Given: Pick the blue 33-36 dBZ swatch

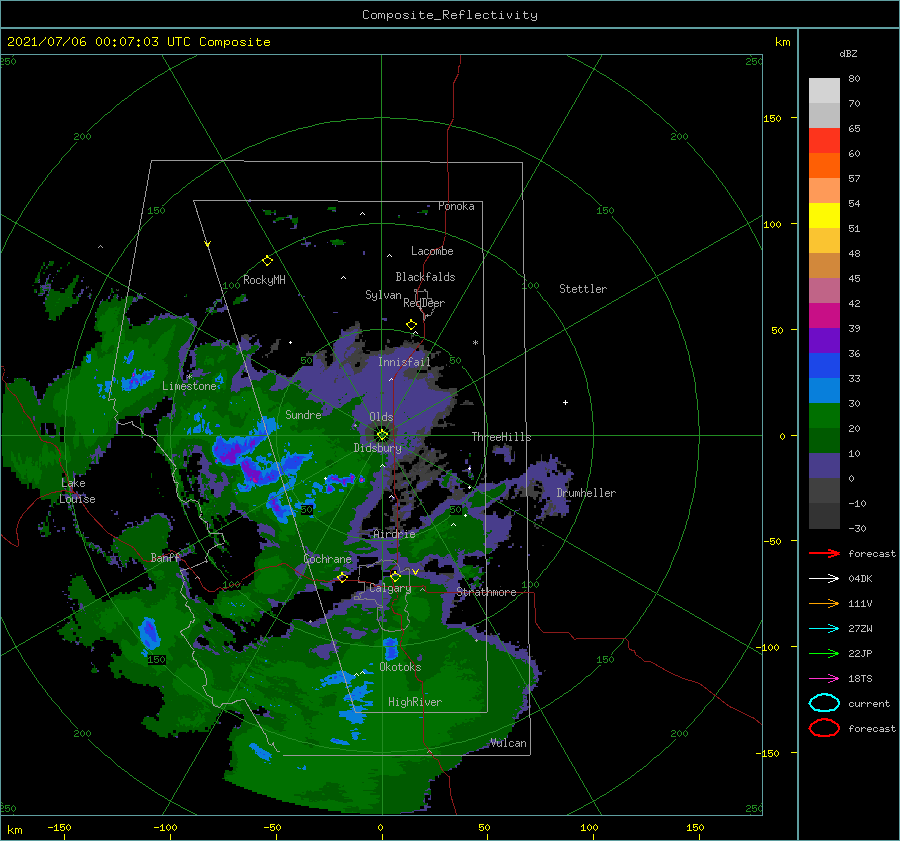Looking at the screenshot, I should [x=824, y=365].
